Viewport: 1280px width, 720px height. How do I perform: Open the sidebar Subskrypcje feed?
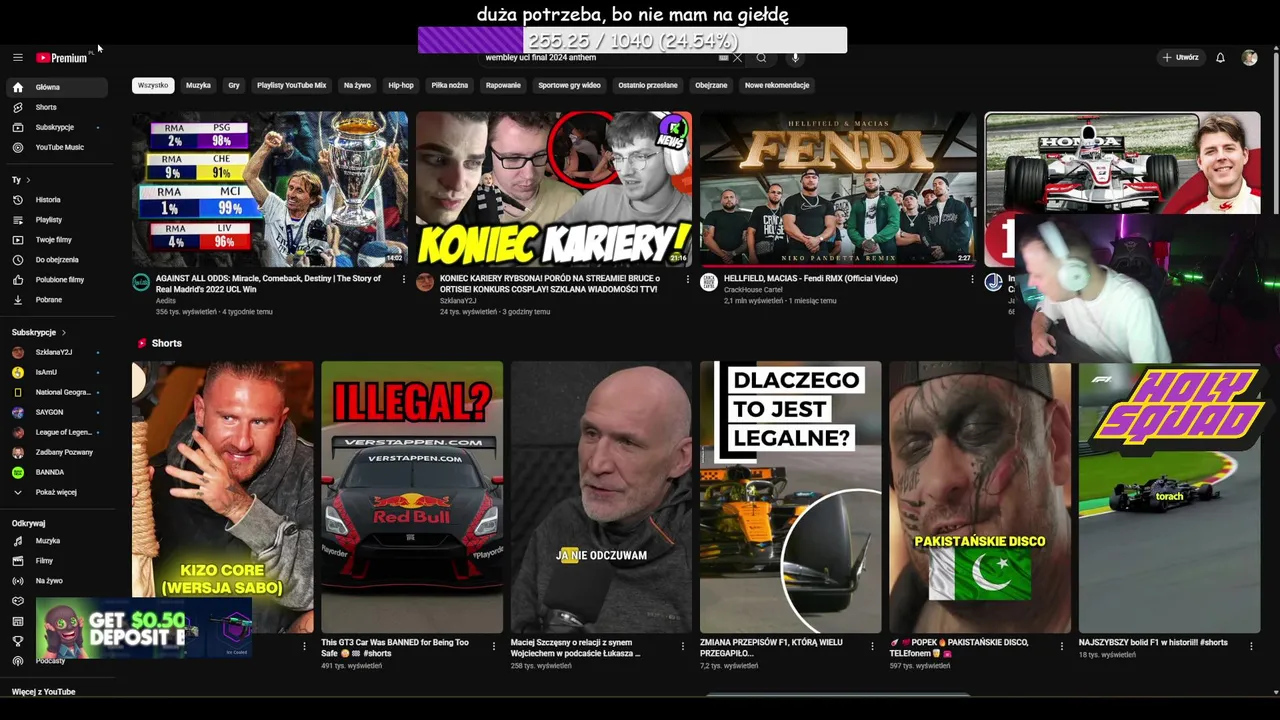tap(57, 127)
